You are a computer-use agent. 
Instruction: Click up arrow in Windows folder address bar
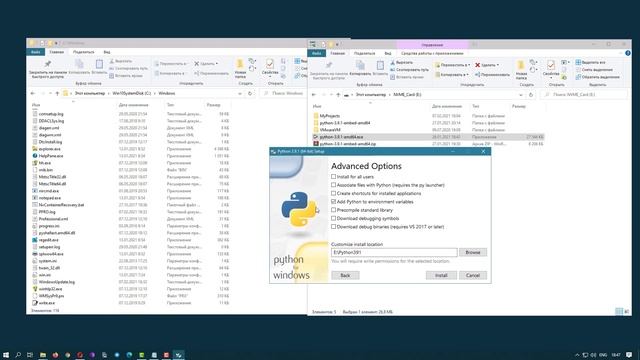pyautogui.click(x=57, y=93)
